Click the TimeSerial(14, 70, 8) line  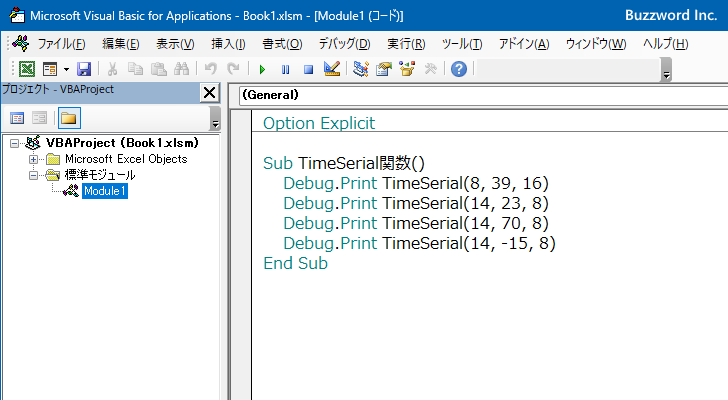[416, 223]
